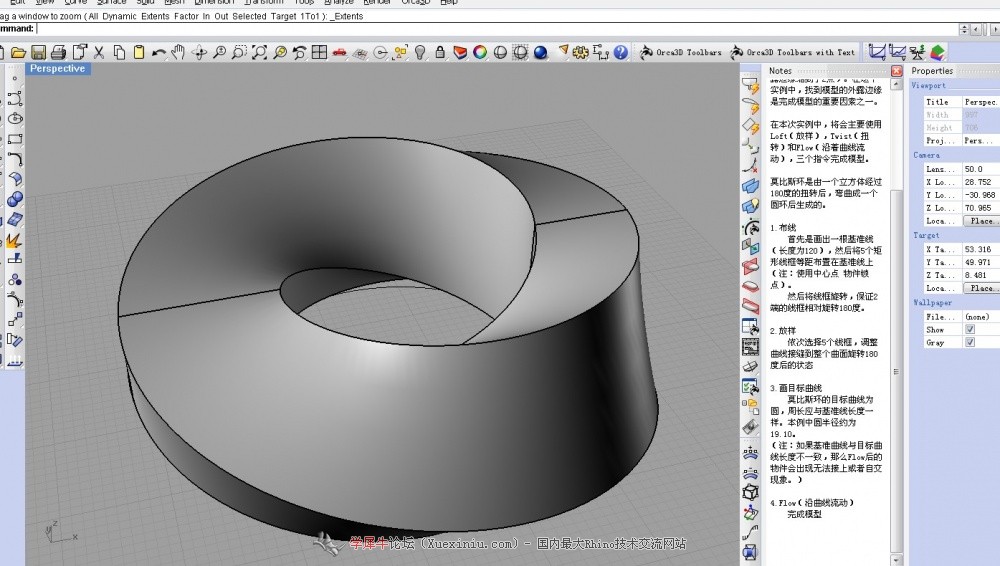This screenshot has height=566, width=1000.
Task: Open Options with the gear icon
Action: point(580,52)
